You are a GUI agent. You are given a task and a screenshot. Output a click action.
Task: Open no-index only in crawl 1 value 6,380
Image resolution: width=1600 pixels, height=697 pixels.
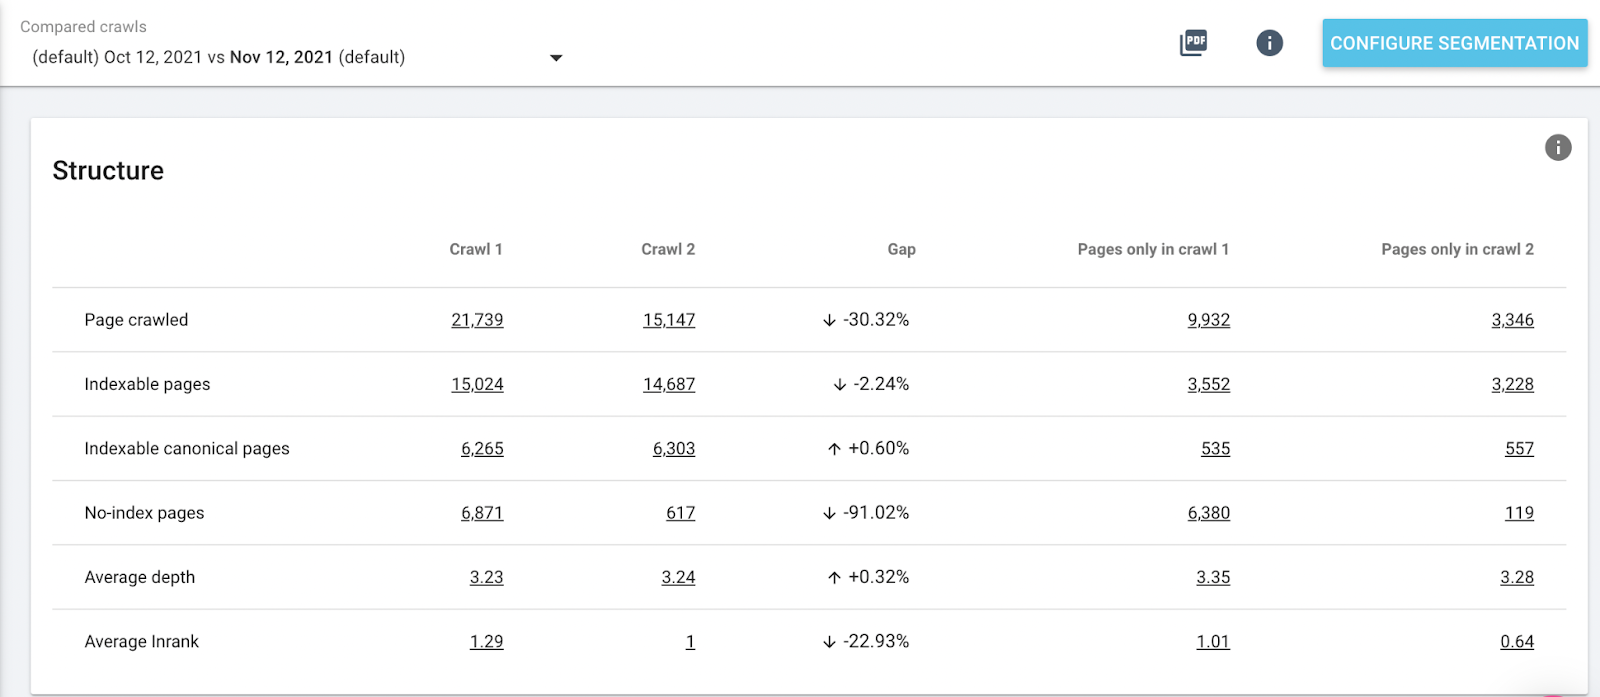coord(1209,513)
